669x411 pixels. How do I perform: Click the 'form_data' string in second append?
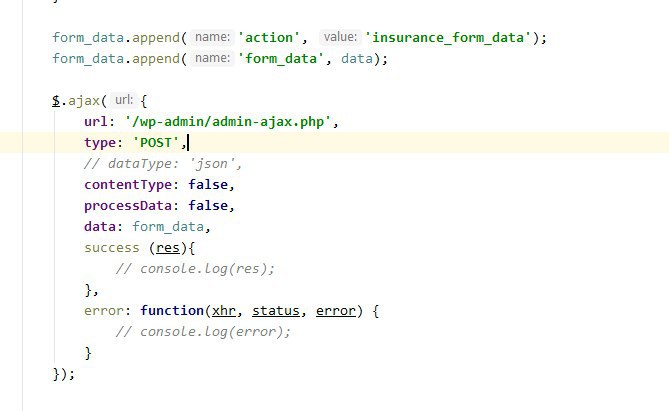pos(281,58)
